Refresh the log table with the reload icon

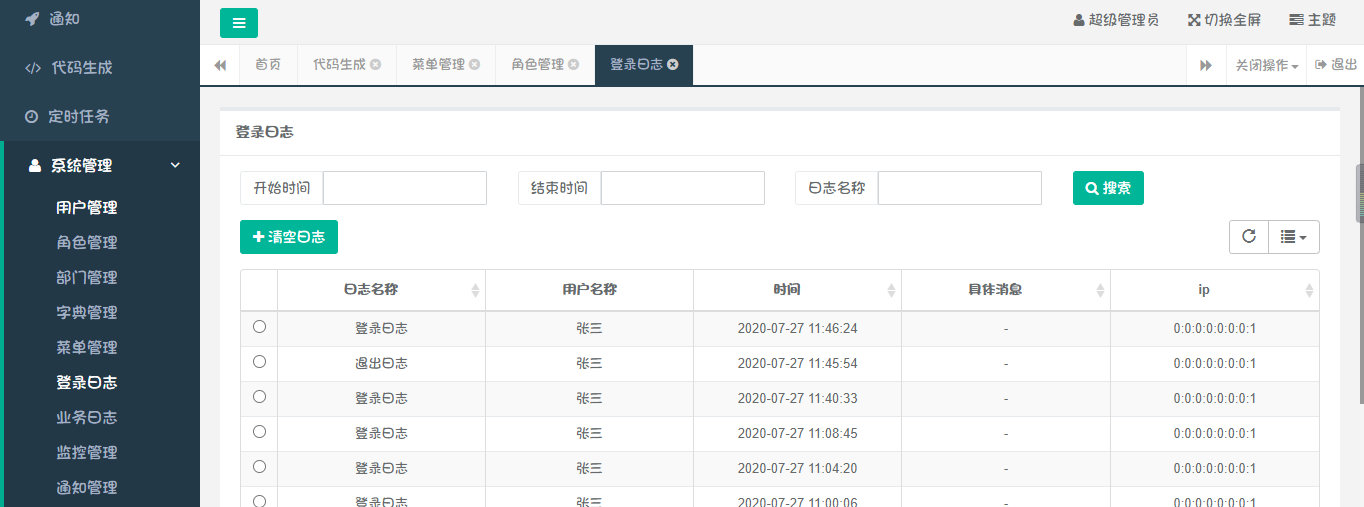tap(1248, 237)
